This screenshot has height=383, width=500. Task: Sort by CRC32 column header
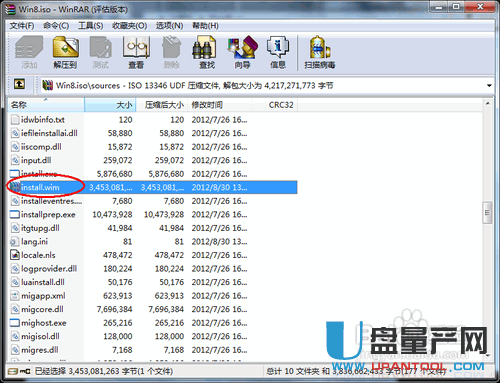click(x=275, y=105)
